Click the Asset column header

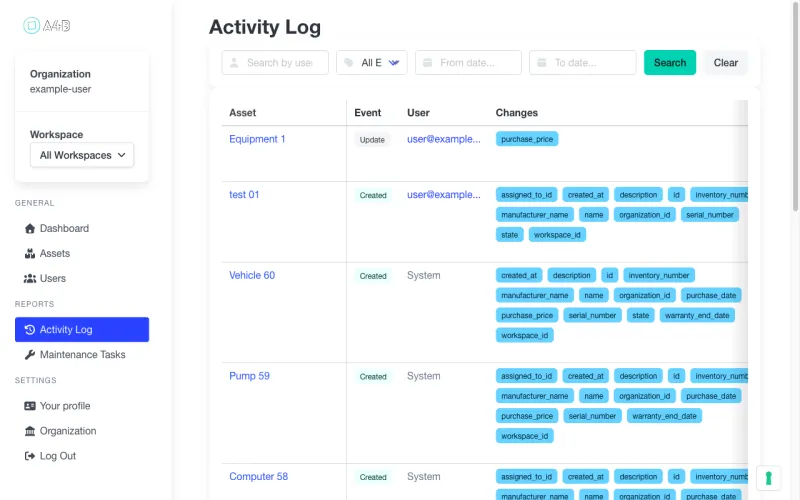(242, 112)
